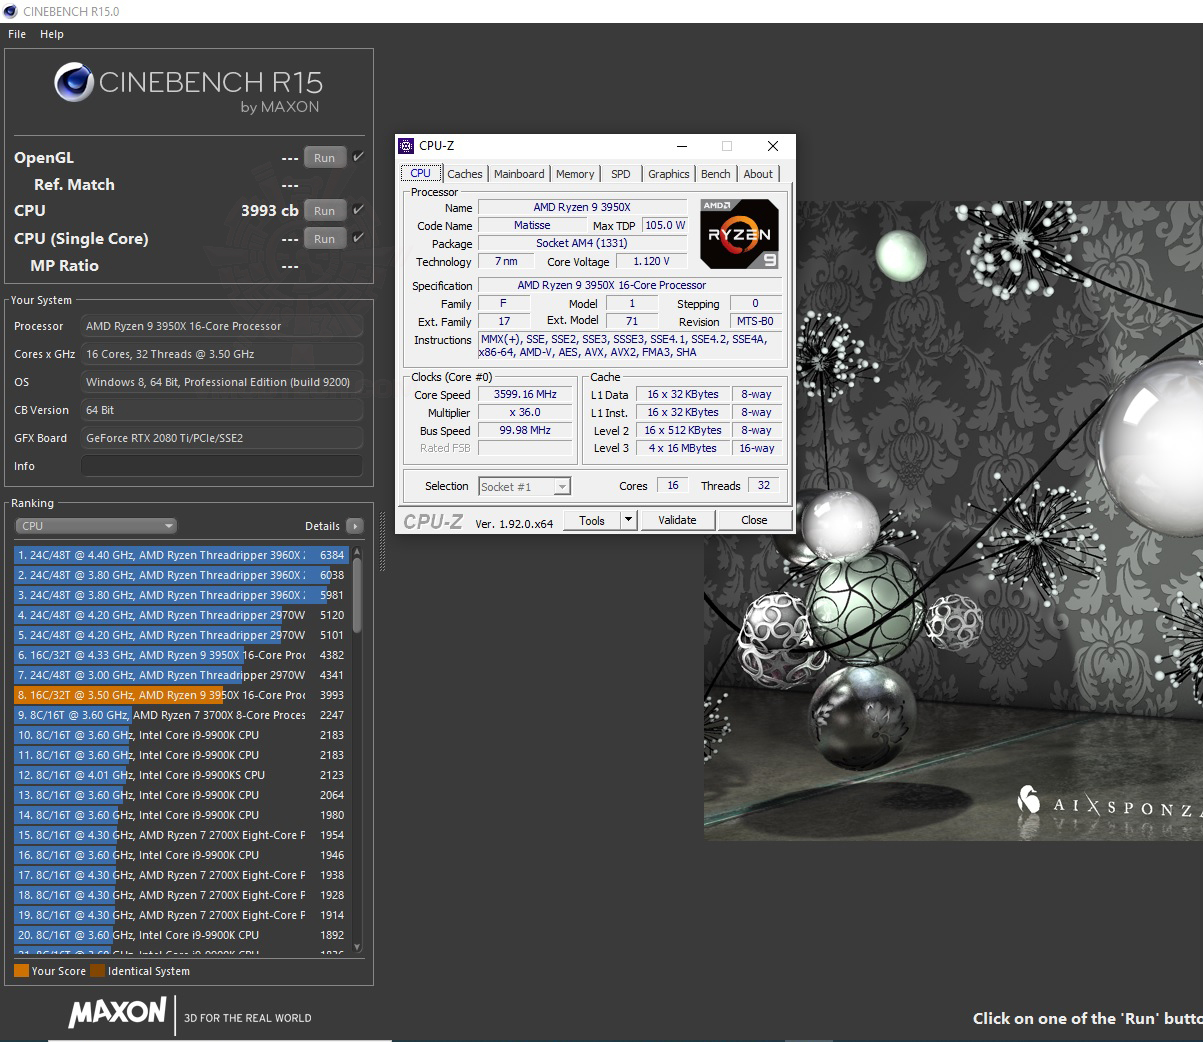The height and width of the screenshot is (1042, 1203).
Task: Click the AMD Ryzen 9 logo in CPU-Z
Action: pos(739,234)
